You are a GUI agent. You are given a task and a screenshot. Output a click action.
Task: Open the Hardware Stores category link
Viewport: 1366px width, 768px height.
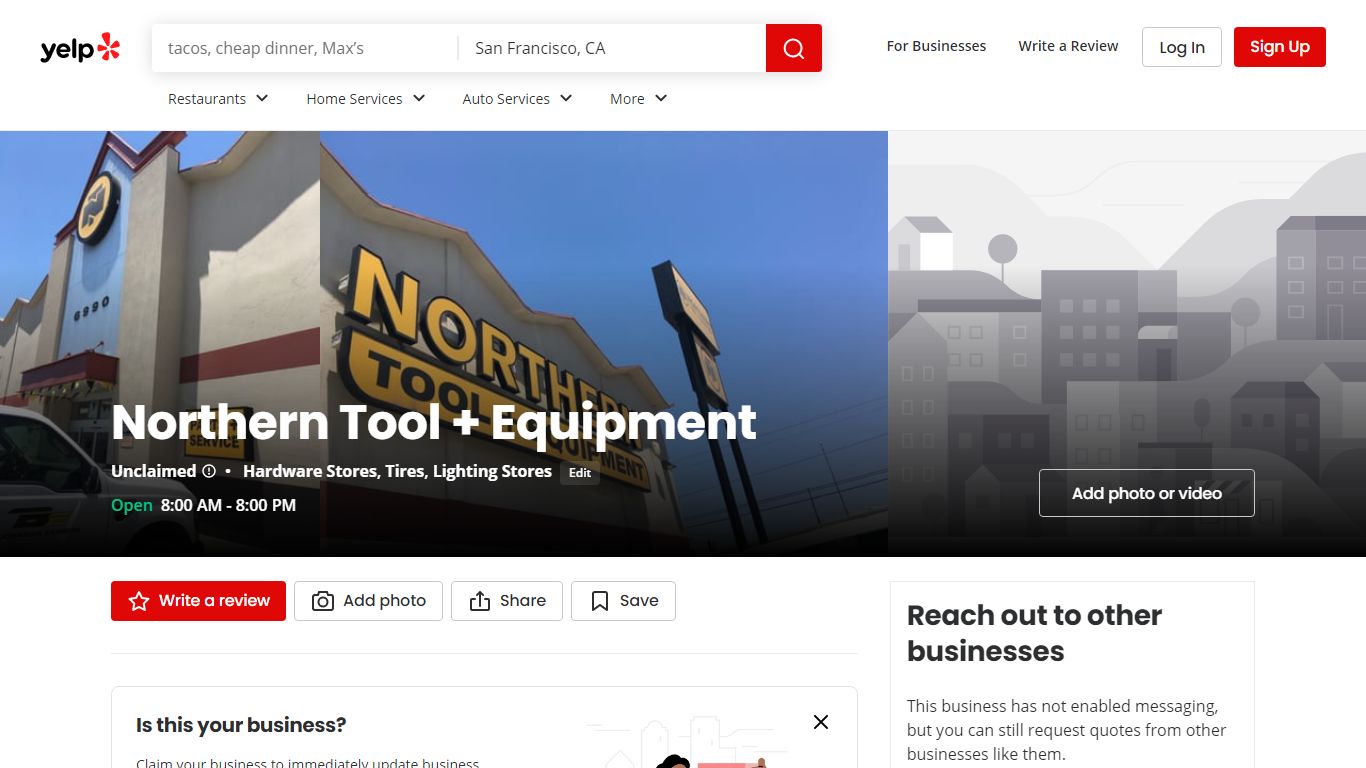tap(310, 471)
